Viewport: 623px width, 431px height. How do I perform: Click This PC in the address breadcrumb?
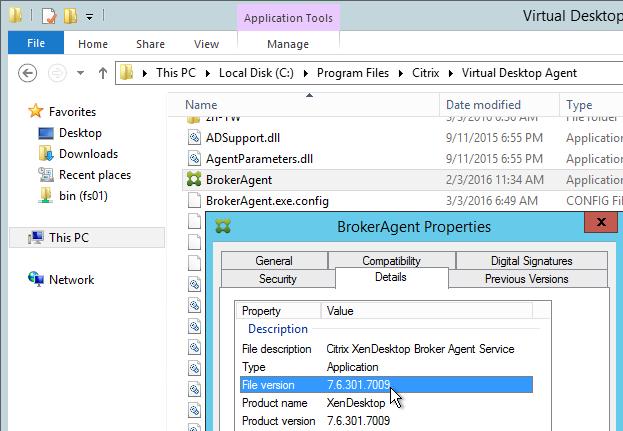coord(176,73)
